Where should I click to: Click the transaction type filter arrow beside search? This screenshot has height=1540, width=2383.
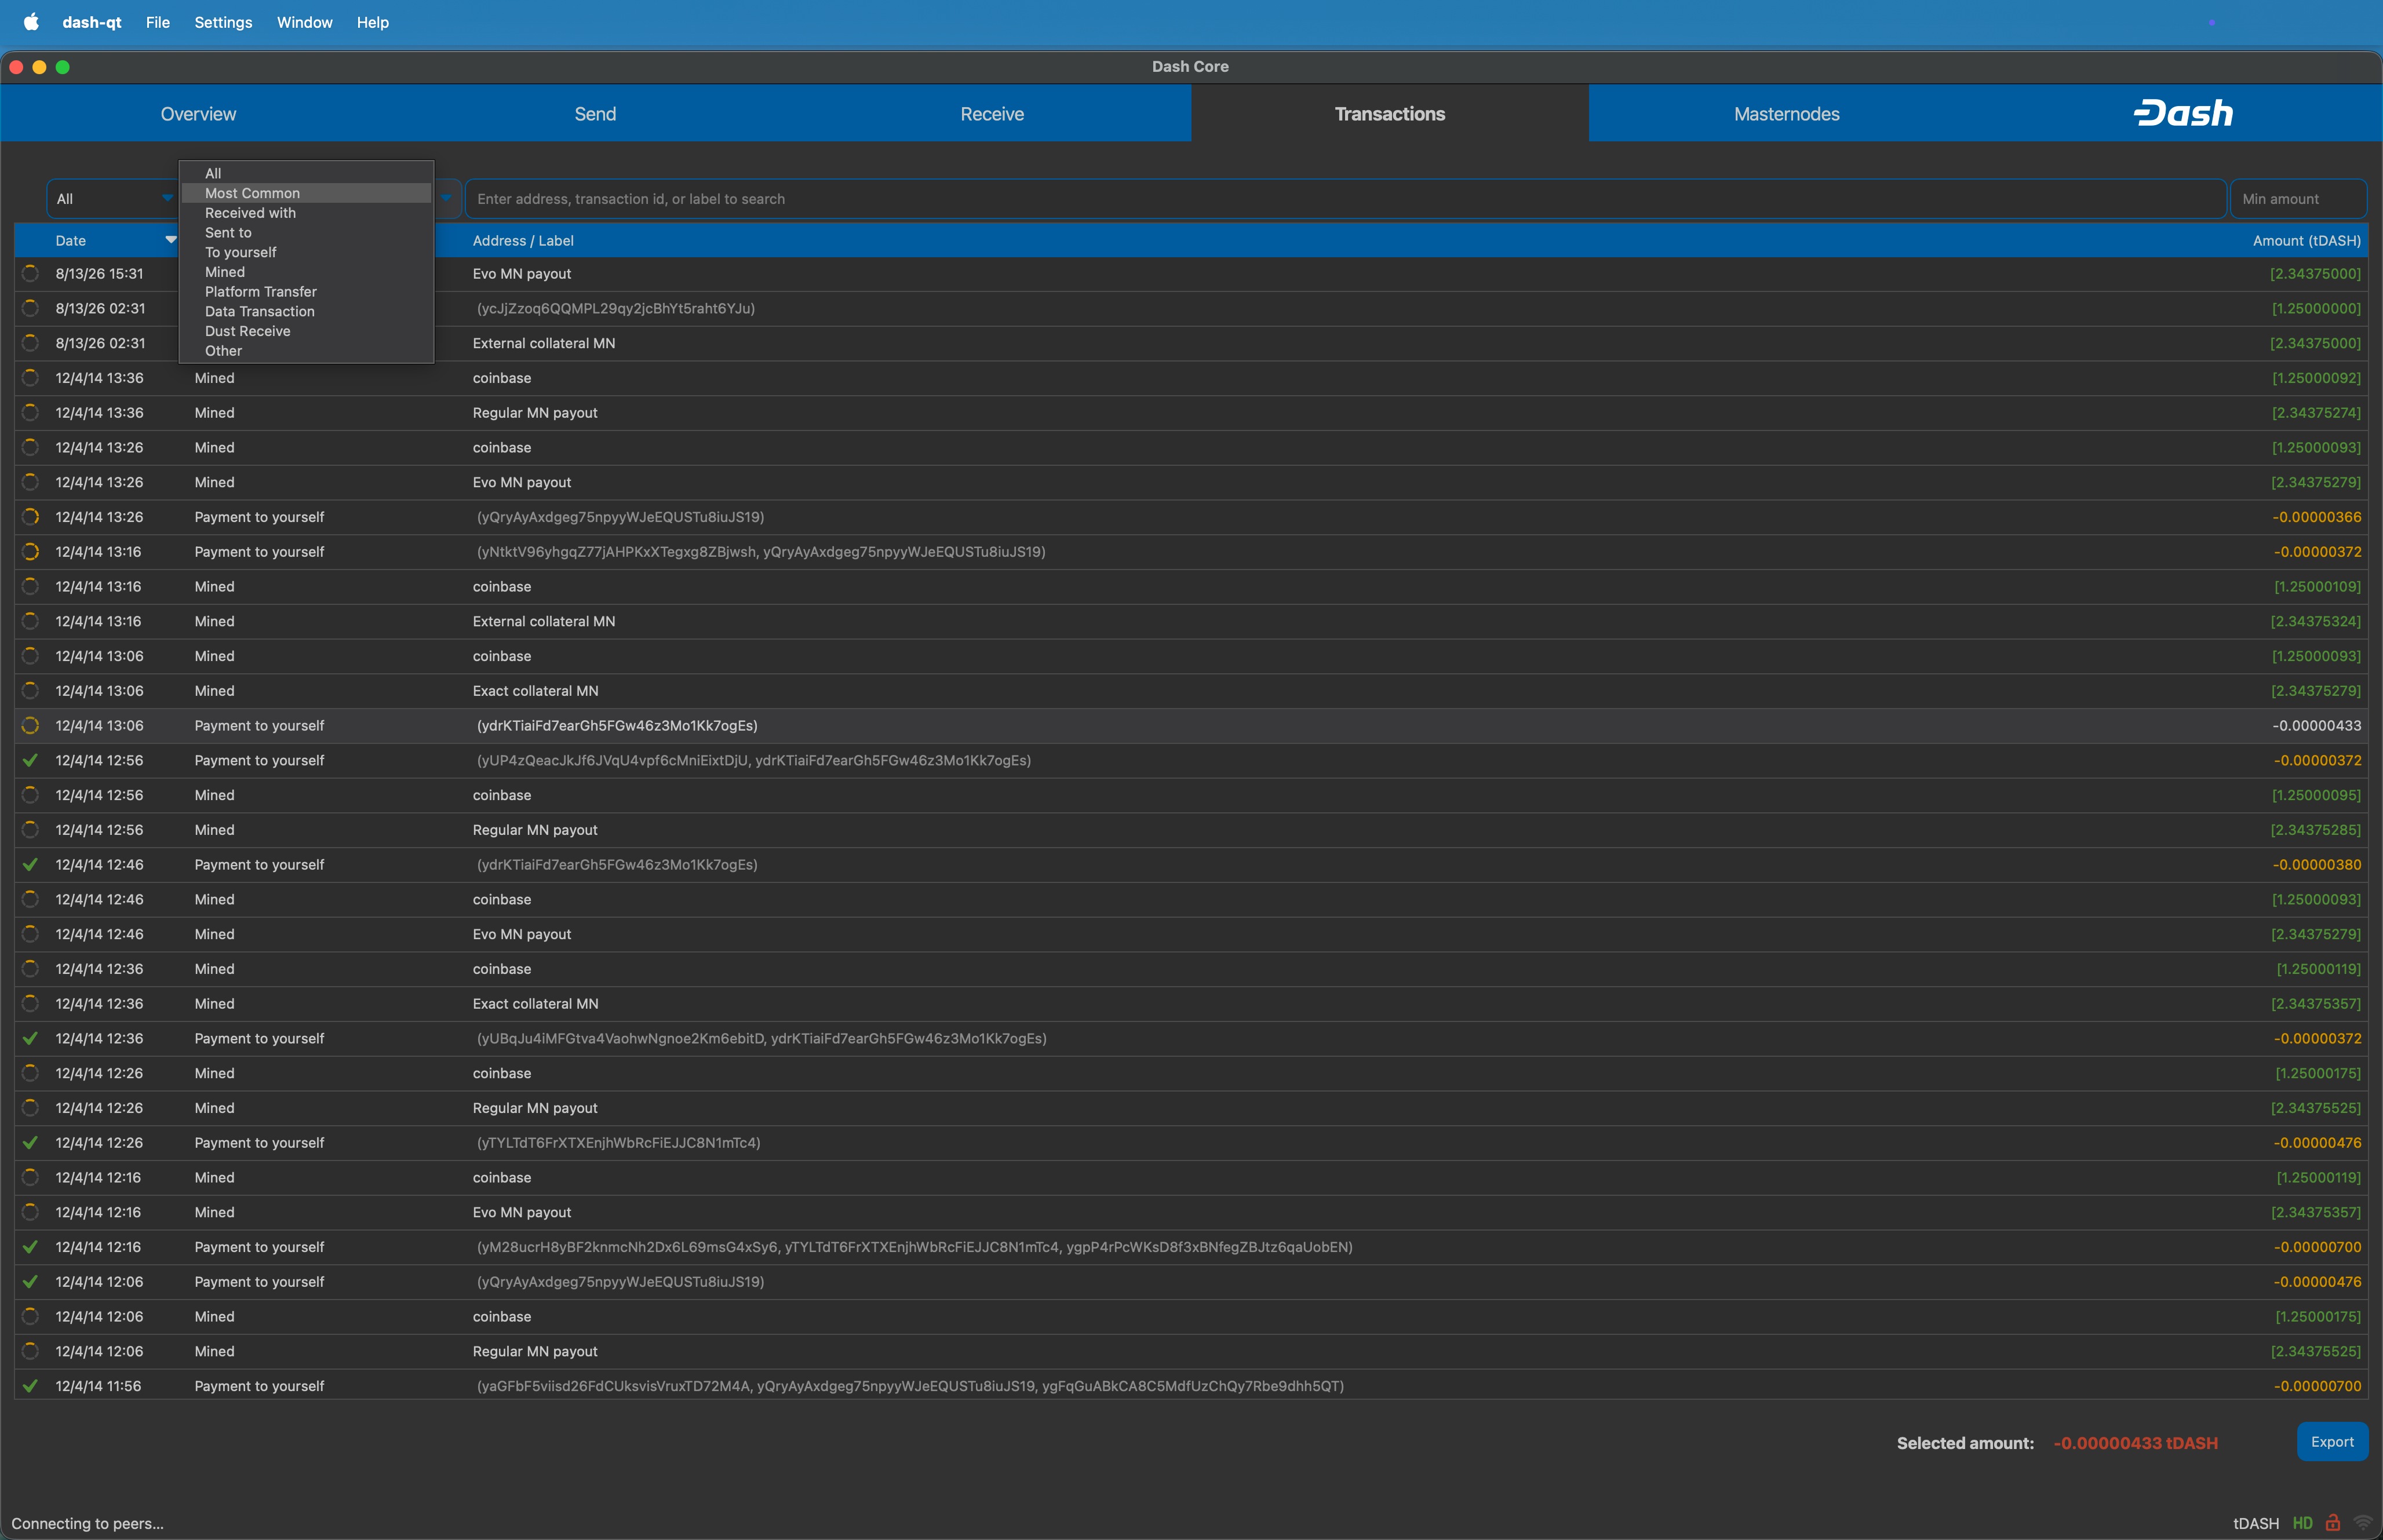tap(446, 198)
